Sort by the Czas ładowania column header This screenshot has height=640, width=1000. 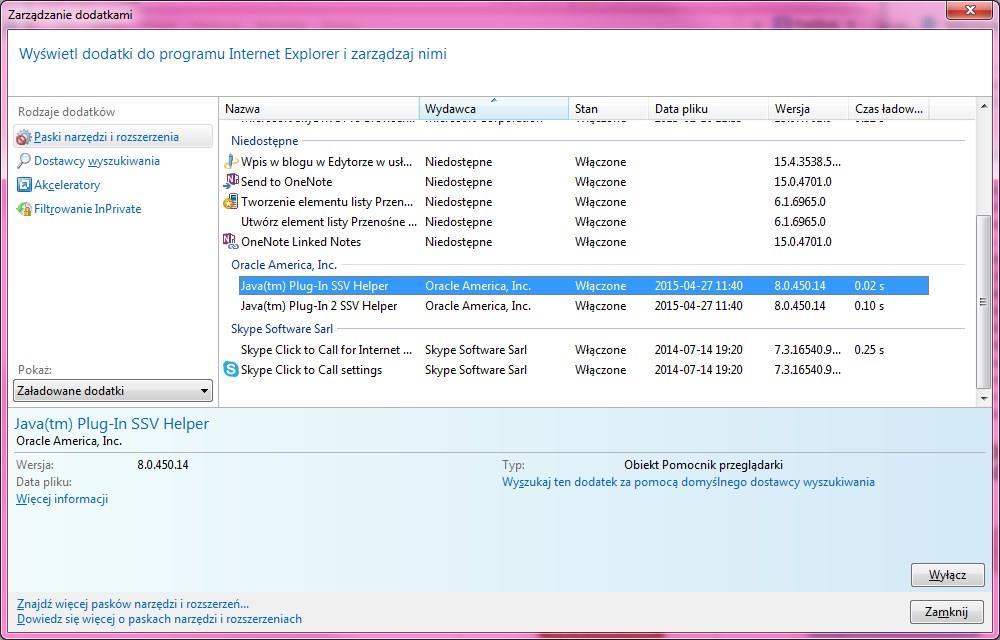[x=889, y=109]
